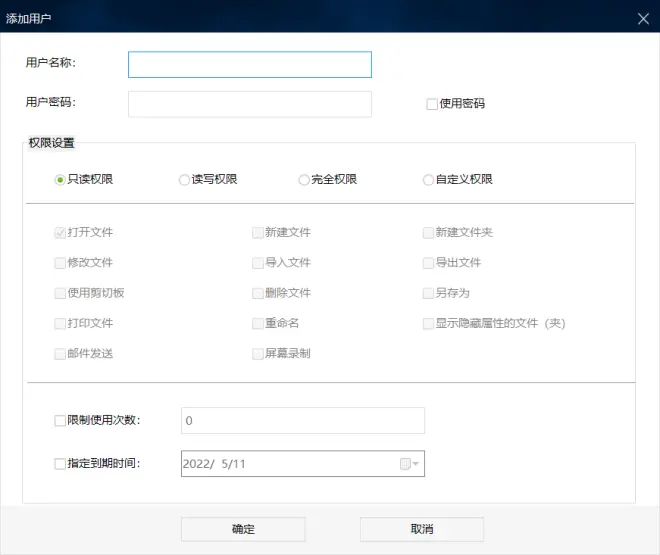Tick the 屏幕录制 permission checkbox
The width and height of the screenshot is (660, 555).
[x=258, y=354]
